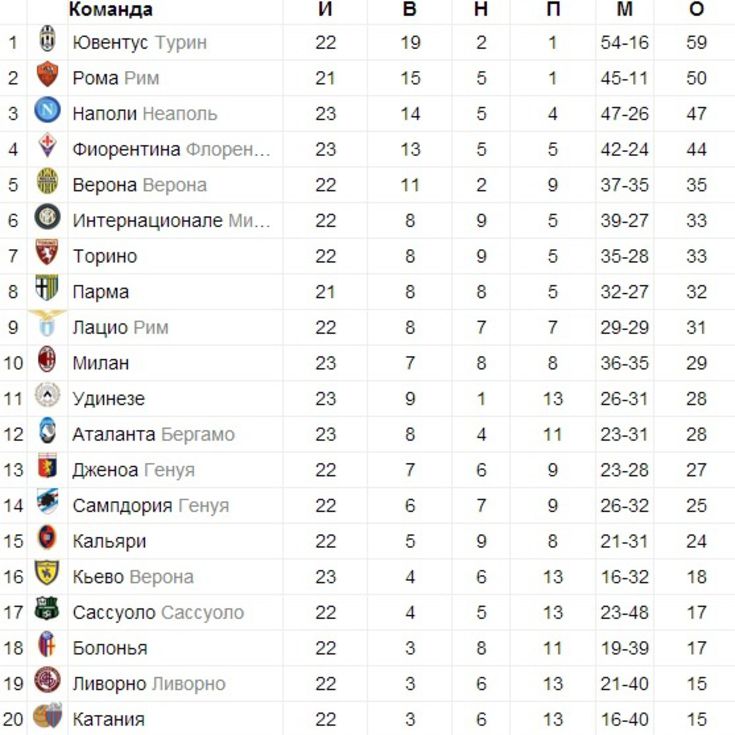This screenshot has width=735, height=735.
Task: Click the Napoli club logo
Action: pyautogui.click(x=47, y=112)
